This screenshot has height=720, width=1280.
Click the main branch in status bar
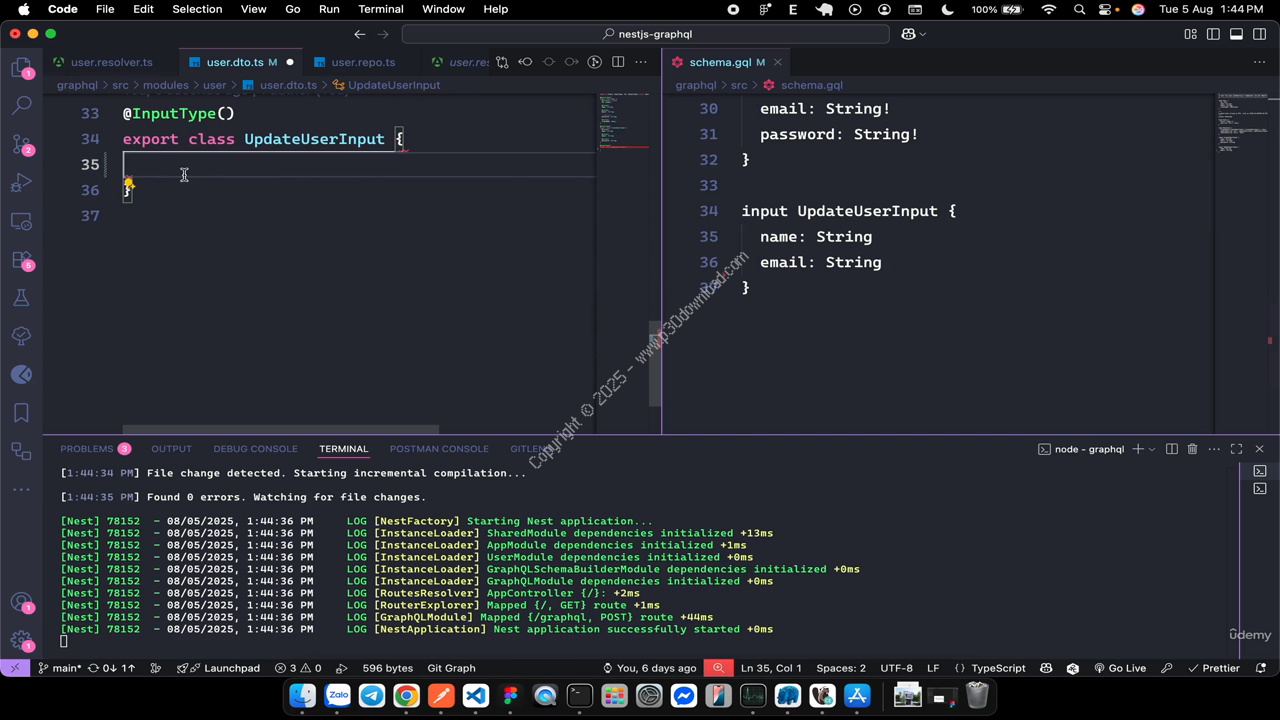click(60, 668)
